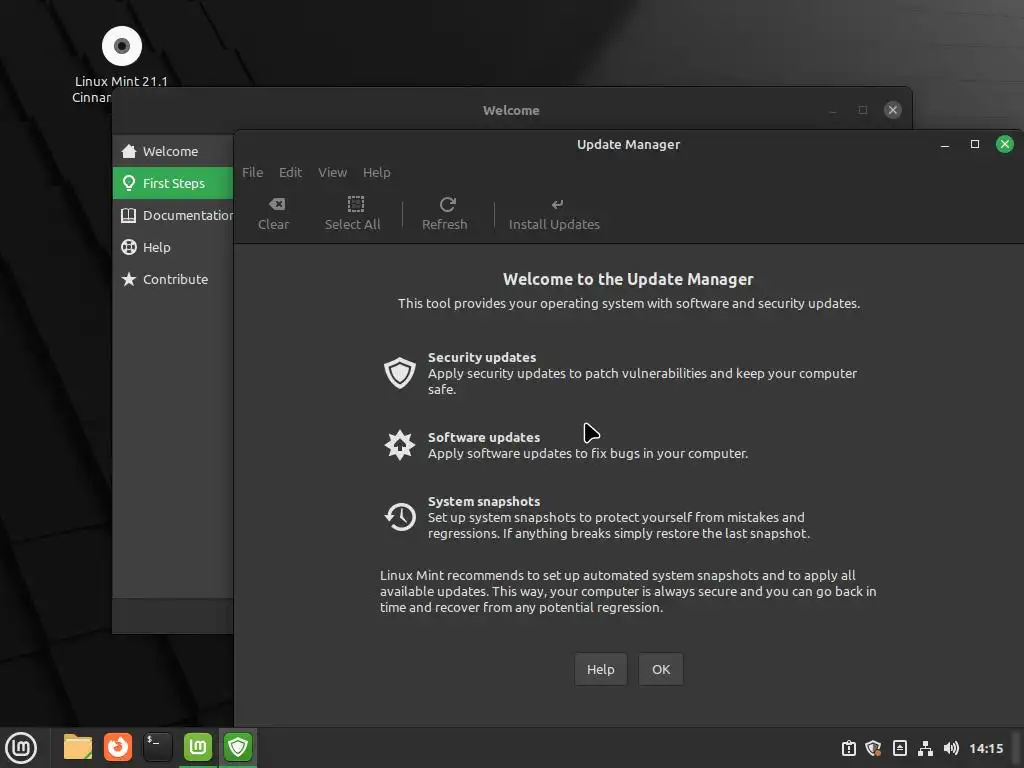This screenshot has width=1024, height=768.
Task: Click the OK button
Action: point(661,669)
